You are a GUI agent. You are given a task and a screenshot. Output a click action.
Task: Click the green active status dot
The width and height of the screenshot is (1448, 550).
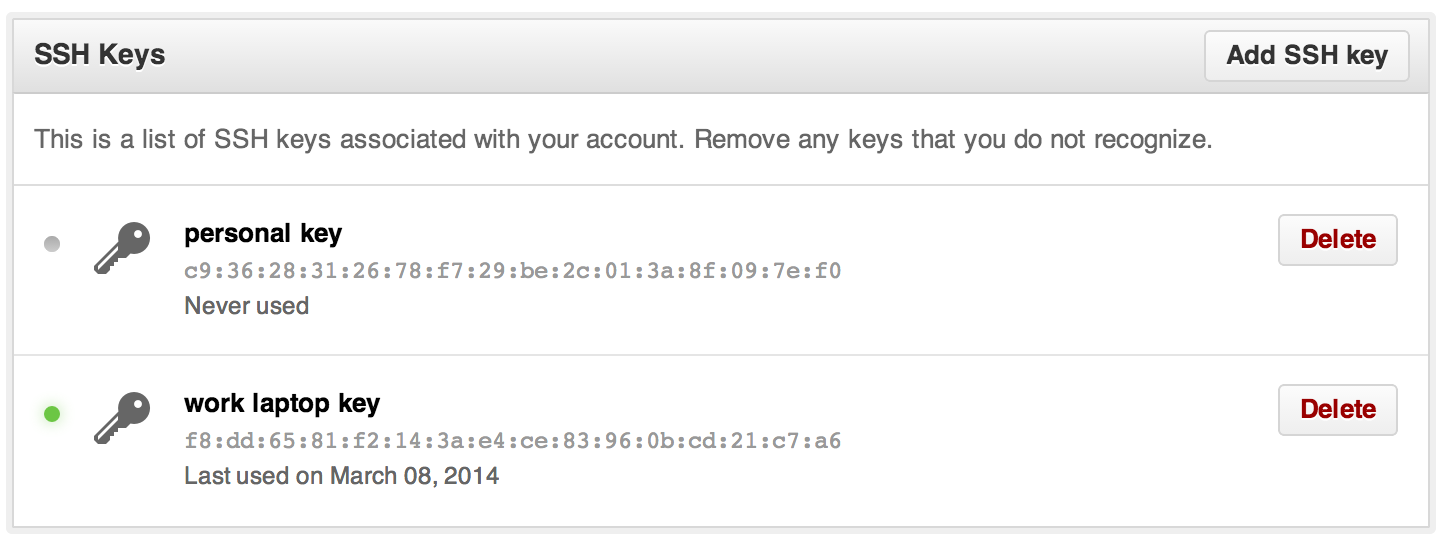(x=52, y=414)
